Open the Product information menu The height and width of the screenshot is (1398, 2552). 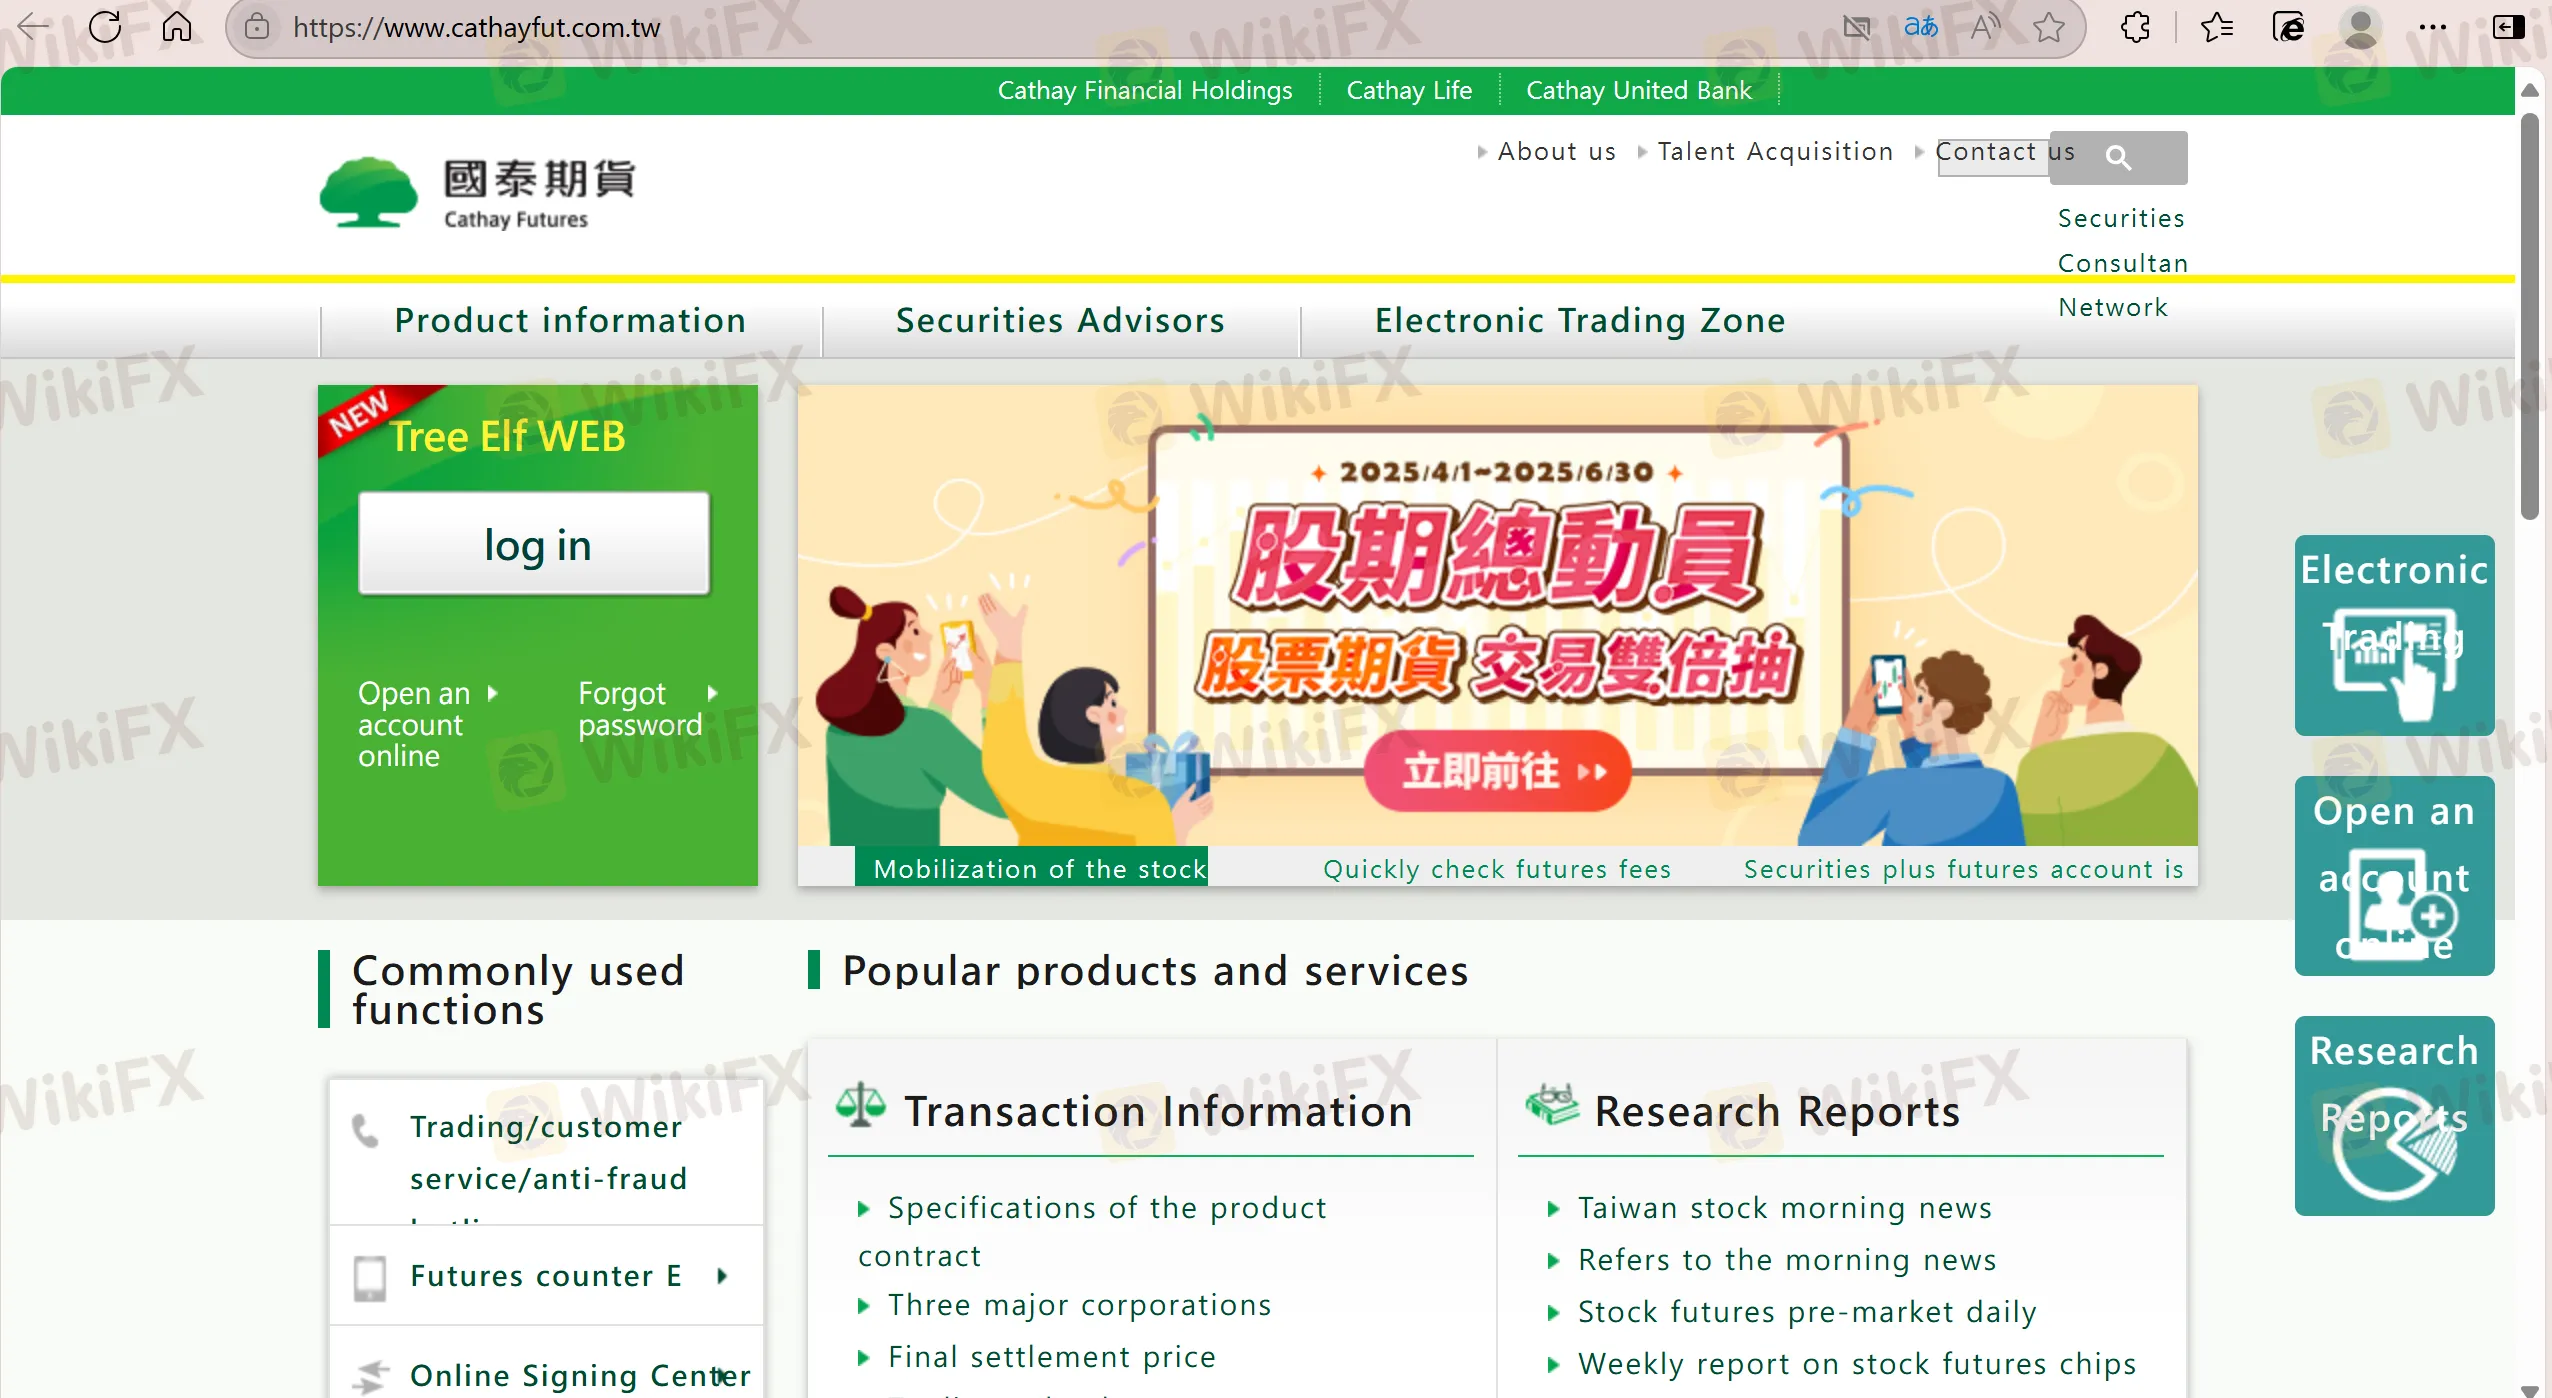pos(570,321)
